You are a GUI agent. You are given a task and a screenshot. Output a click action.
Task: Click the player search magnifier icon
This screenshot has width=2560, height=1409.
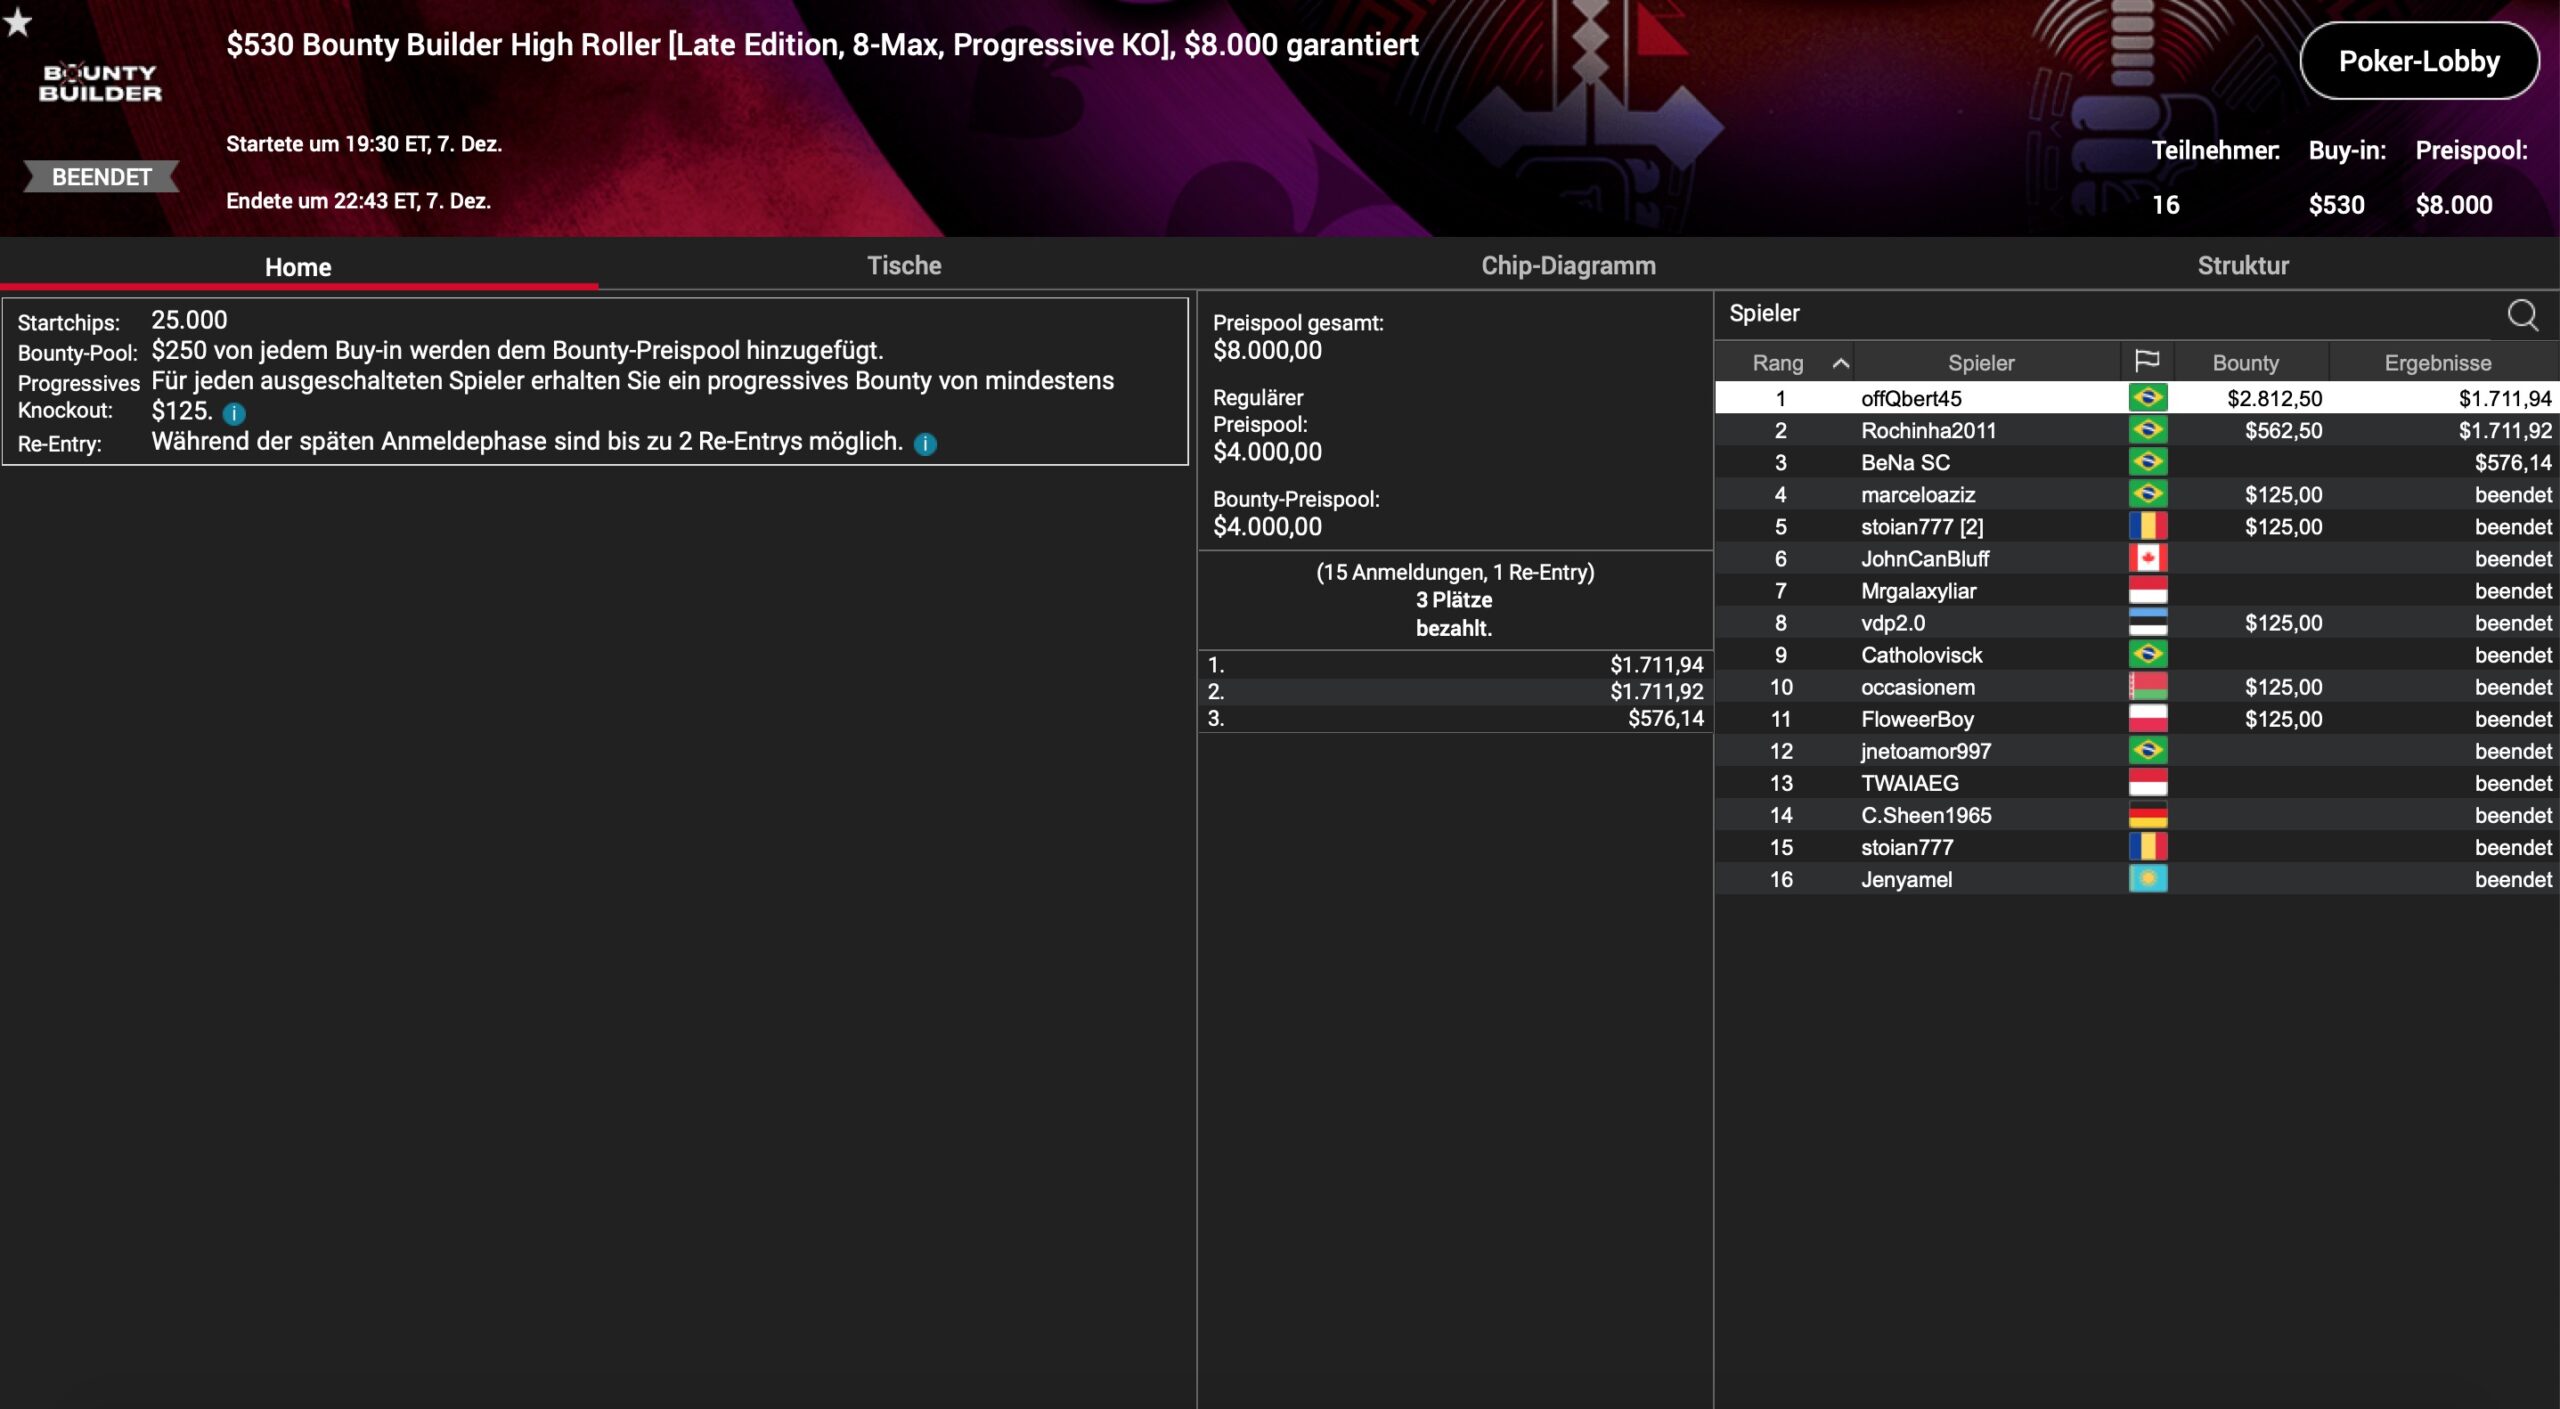[x=2522, y=315]
